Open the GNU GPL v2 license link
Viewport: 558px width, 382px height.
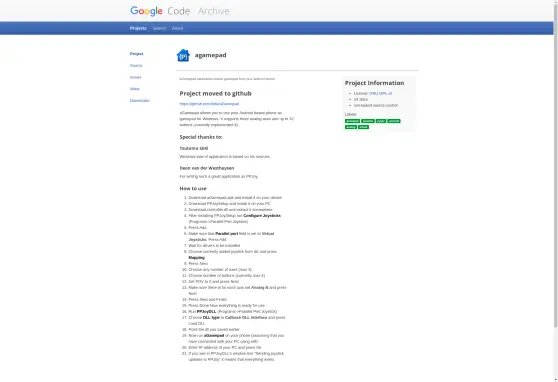coord(380,93)
